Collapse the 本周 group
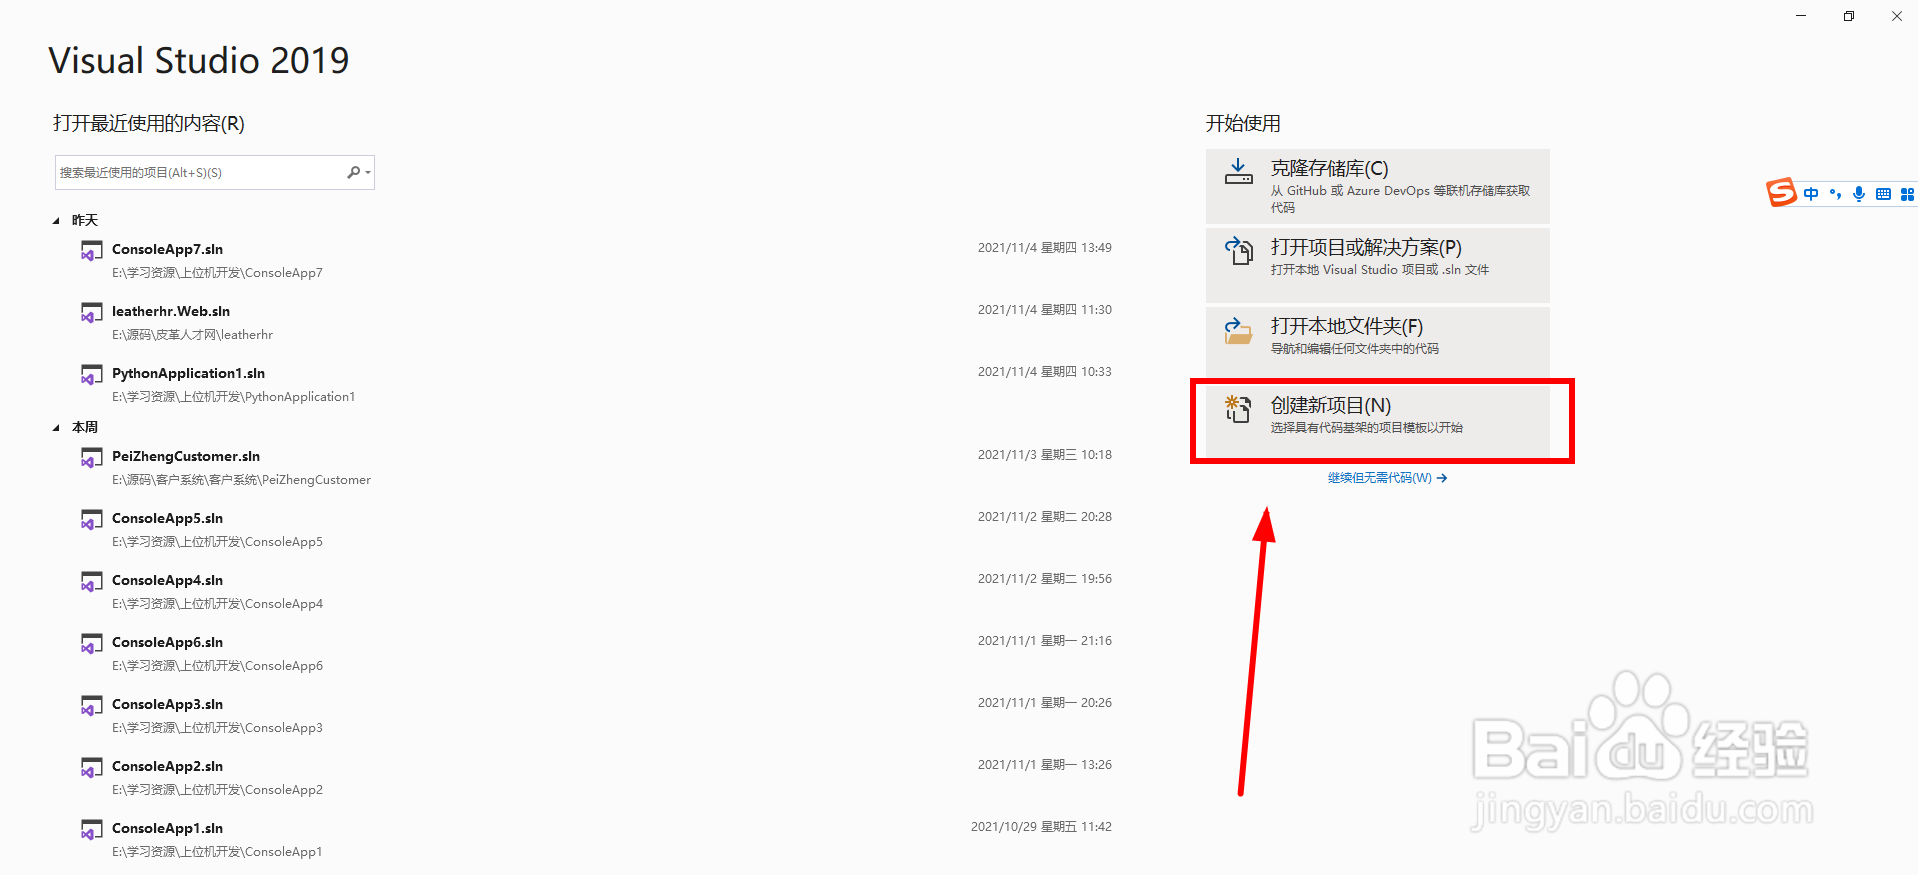Screen dimensions: 1918x875 coord(56,428)
